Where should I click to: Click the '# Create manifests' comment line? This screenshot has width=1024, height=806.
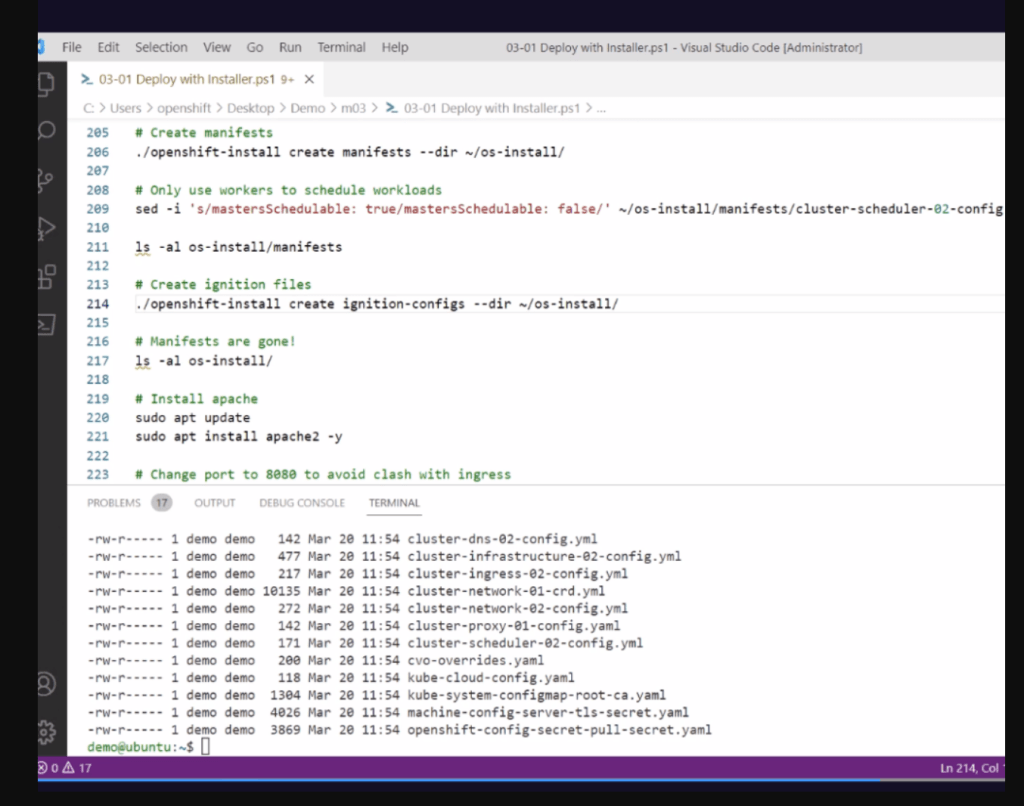204,133
